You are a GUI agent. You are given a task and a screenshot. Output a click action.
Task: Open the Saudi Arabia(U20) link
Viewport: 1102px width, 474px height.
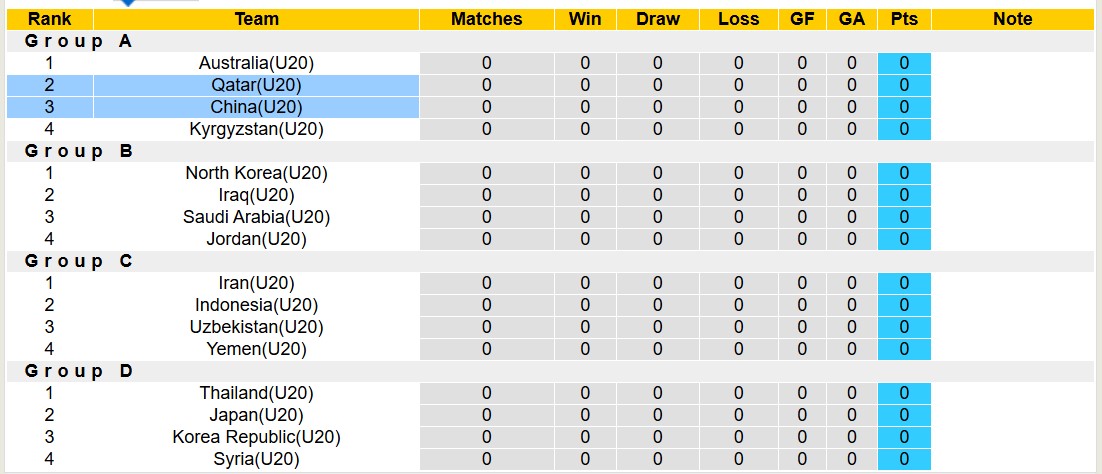tap(256, 217)
